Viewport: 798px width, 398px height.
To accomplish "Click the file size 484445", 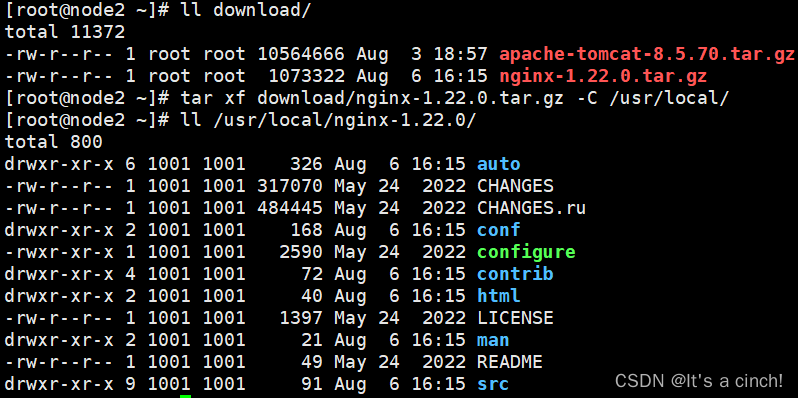I will [290, 208].
